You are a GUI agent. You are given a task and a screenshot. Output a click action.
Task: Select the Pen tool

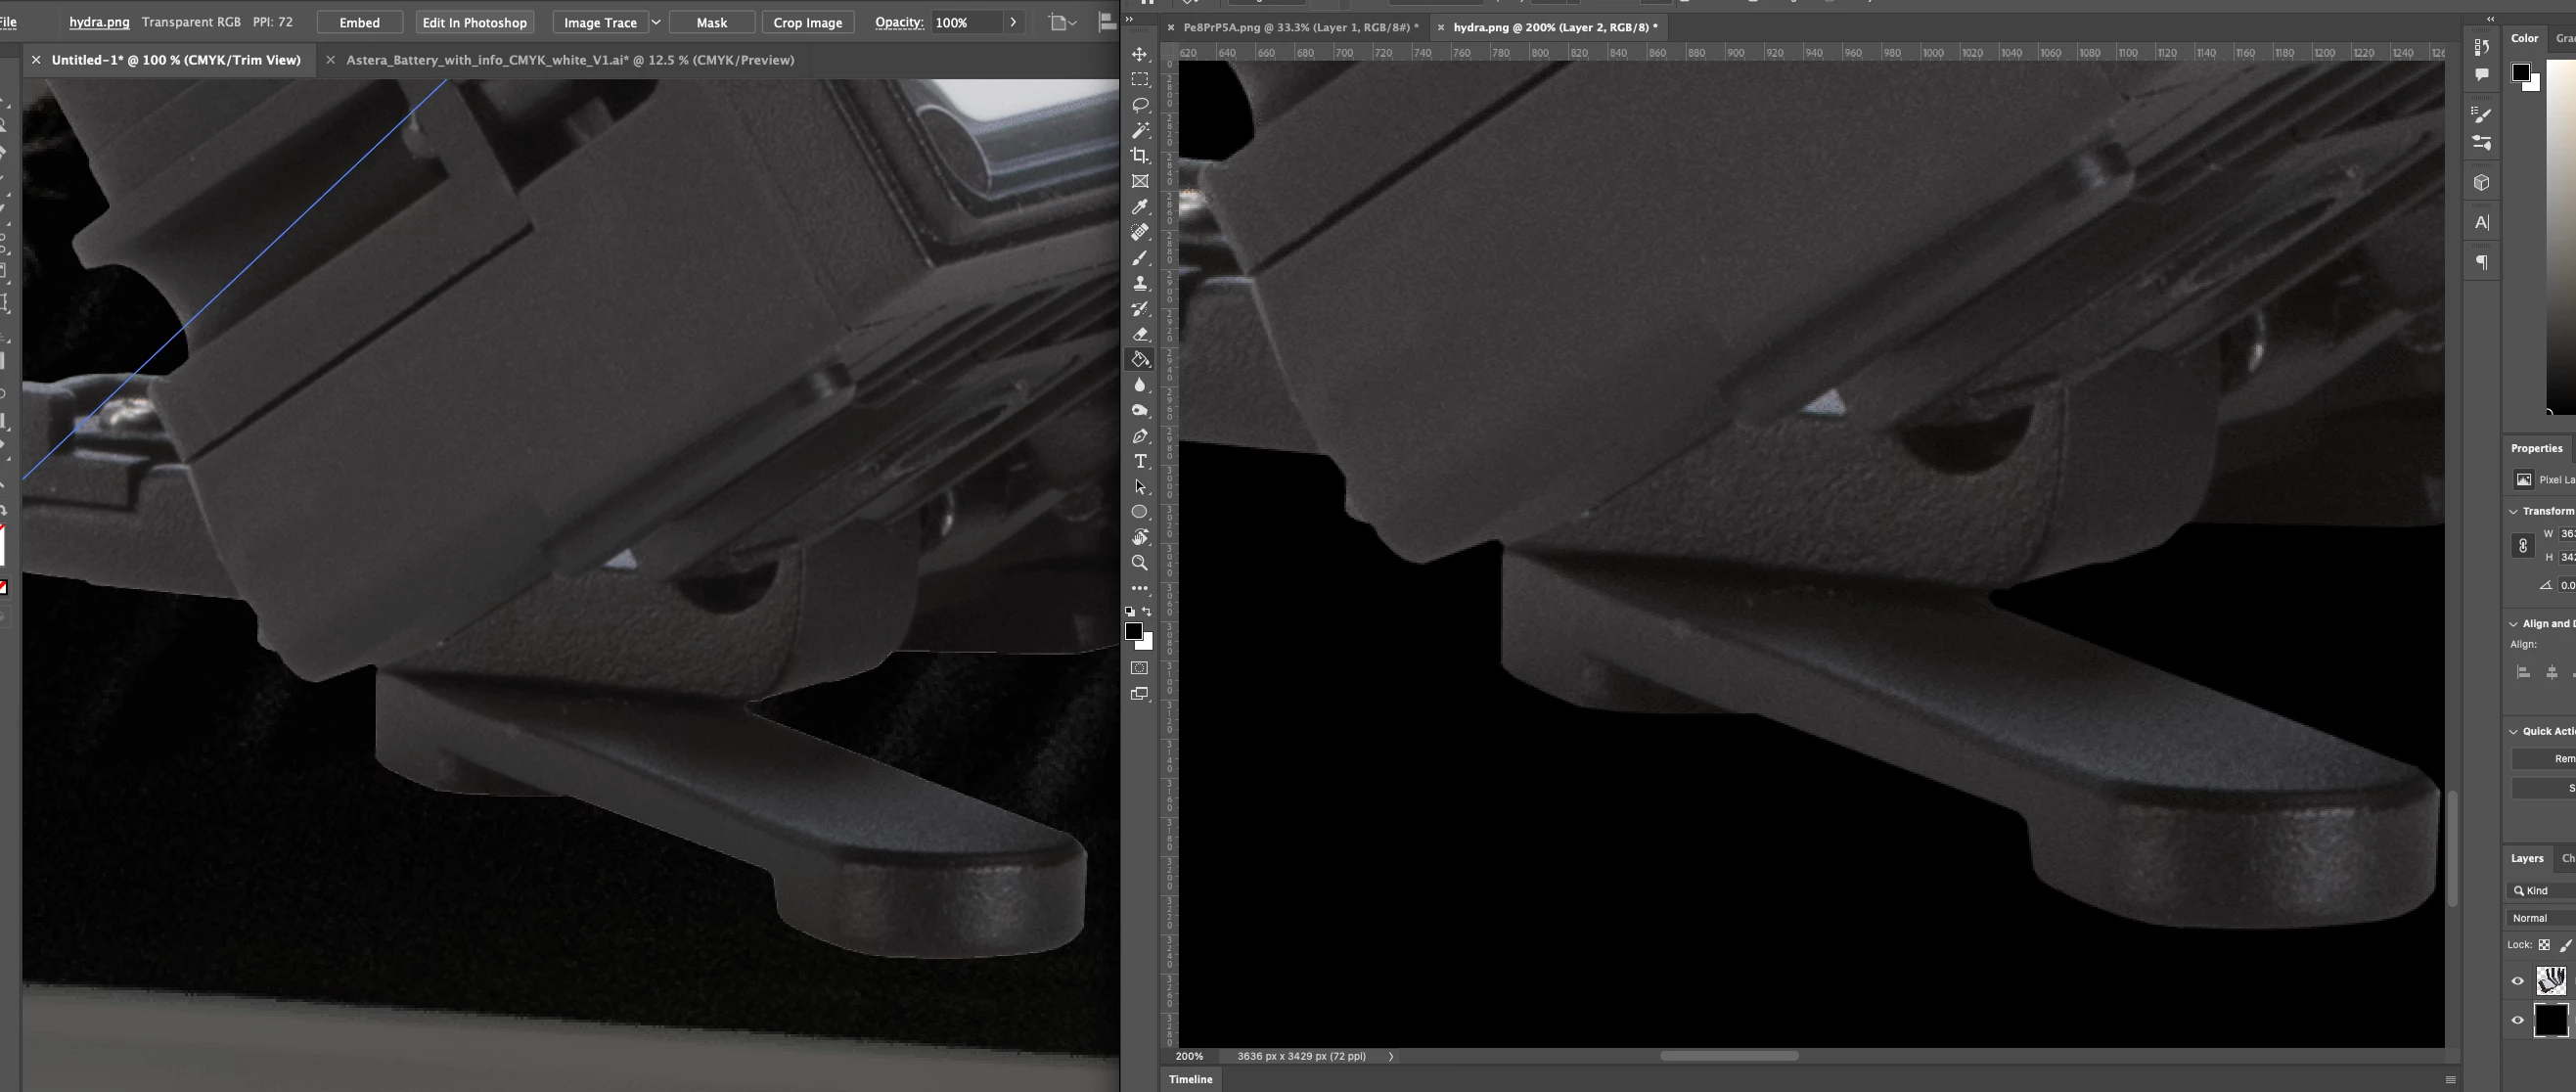pyautogui.click(x=1139, y=436)
